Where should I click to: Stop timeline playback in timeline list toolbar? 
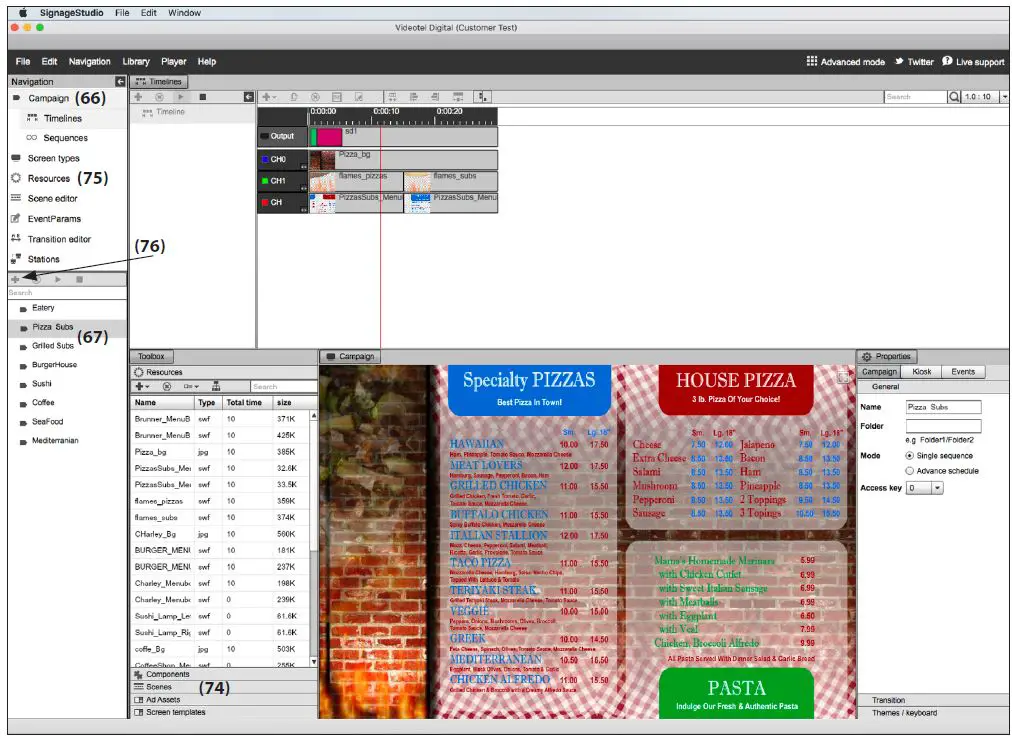point(203,97)
